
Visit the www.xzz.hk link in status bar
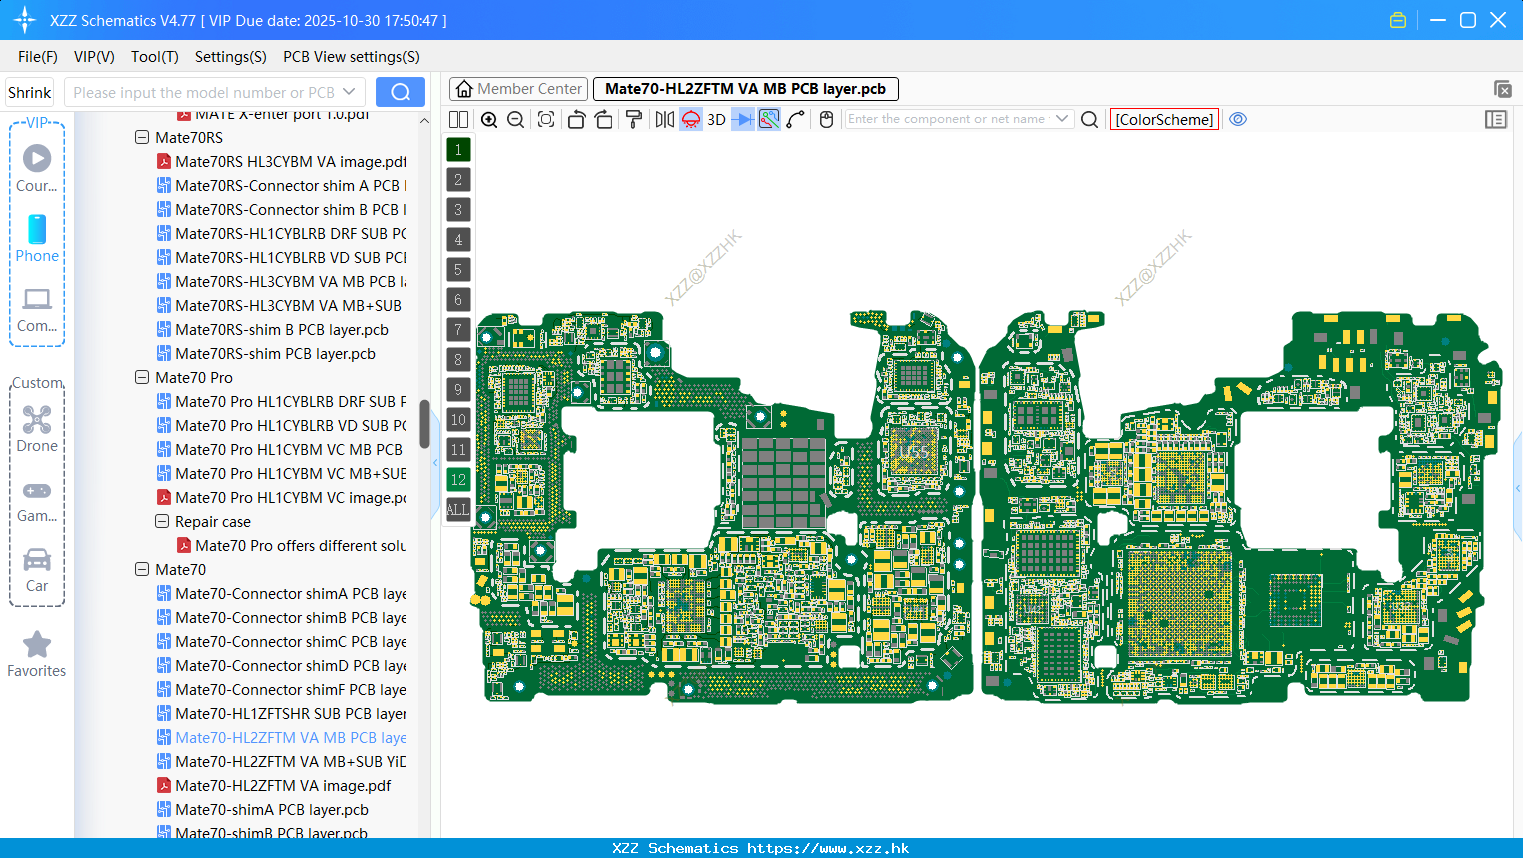pyautogui.click(x=828, y=848)
